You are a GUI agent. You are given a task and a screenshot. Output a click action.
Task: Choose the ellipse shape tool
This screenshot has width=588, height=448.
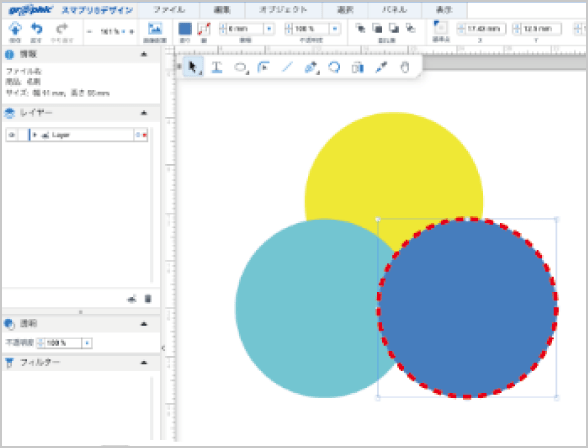[x=240, y=67]
